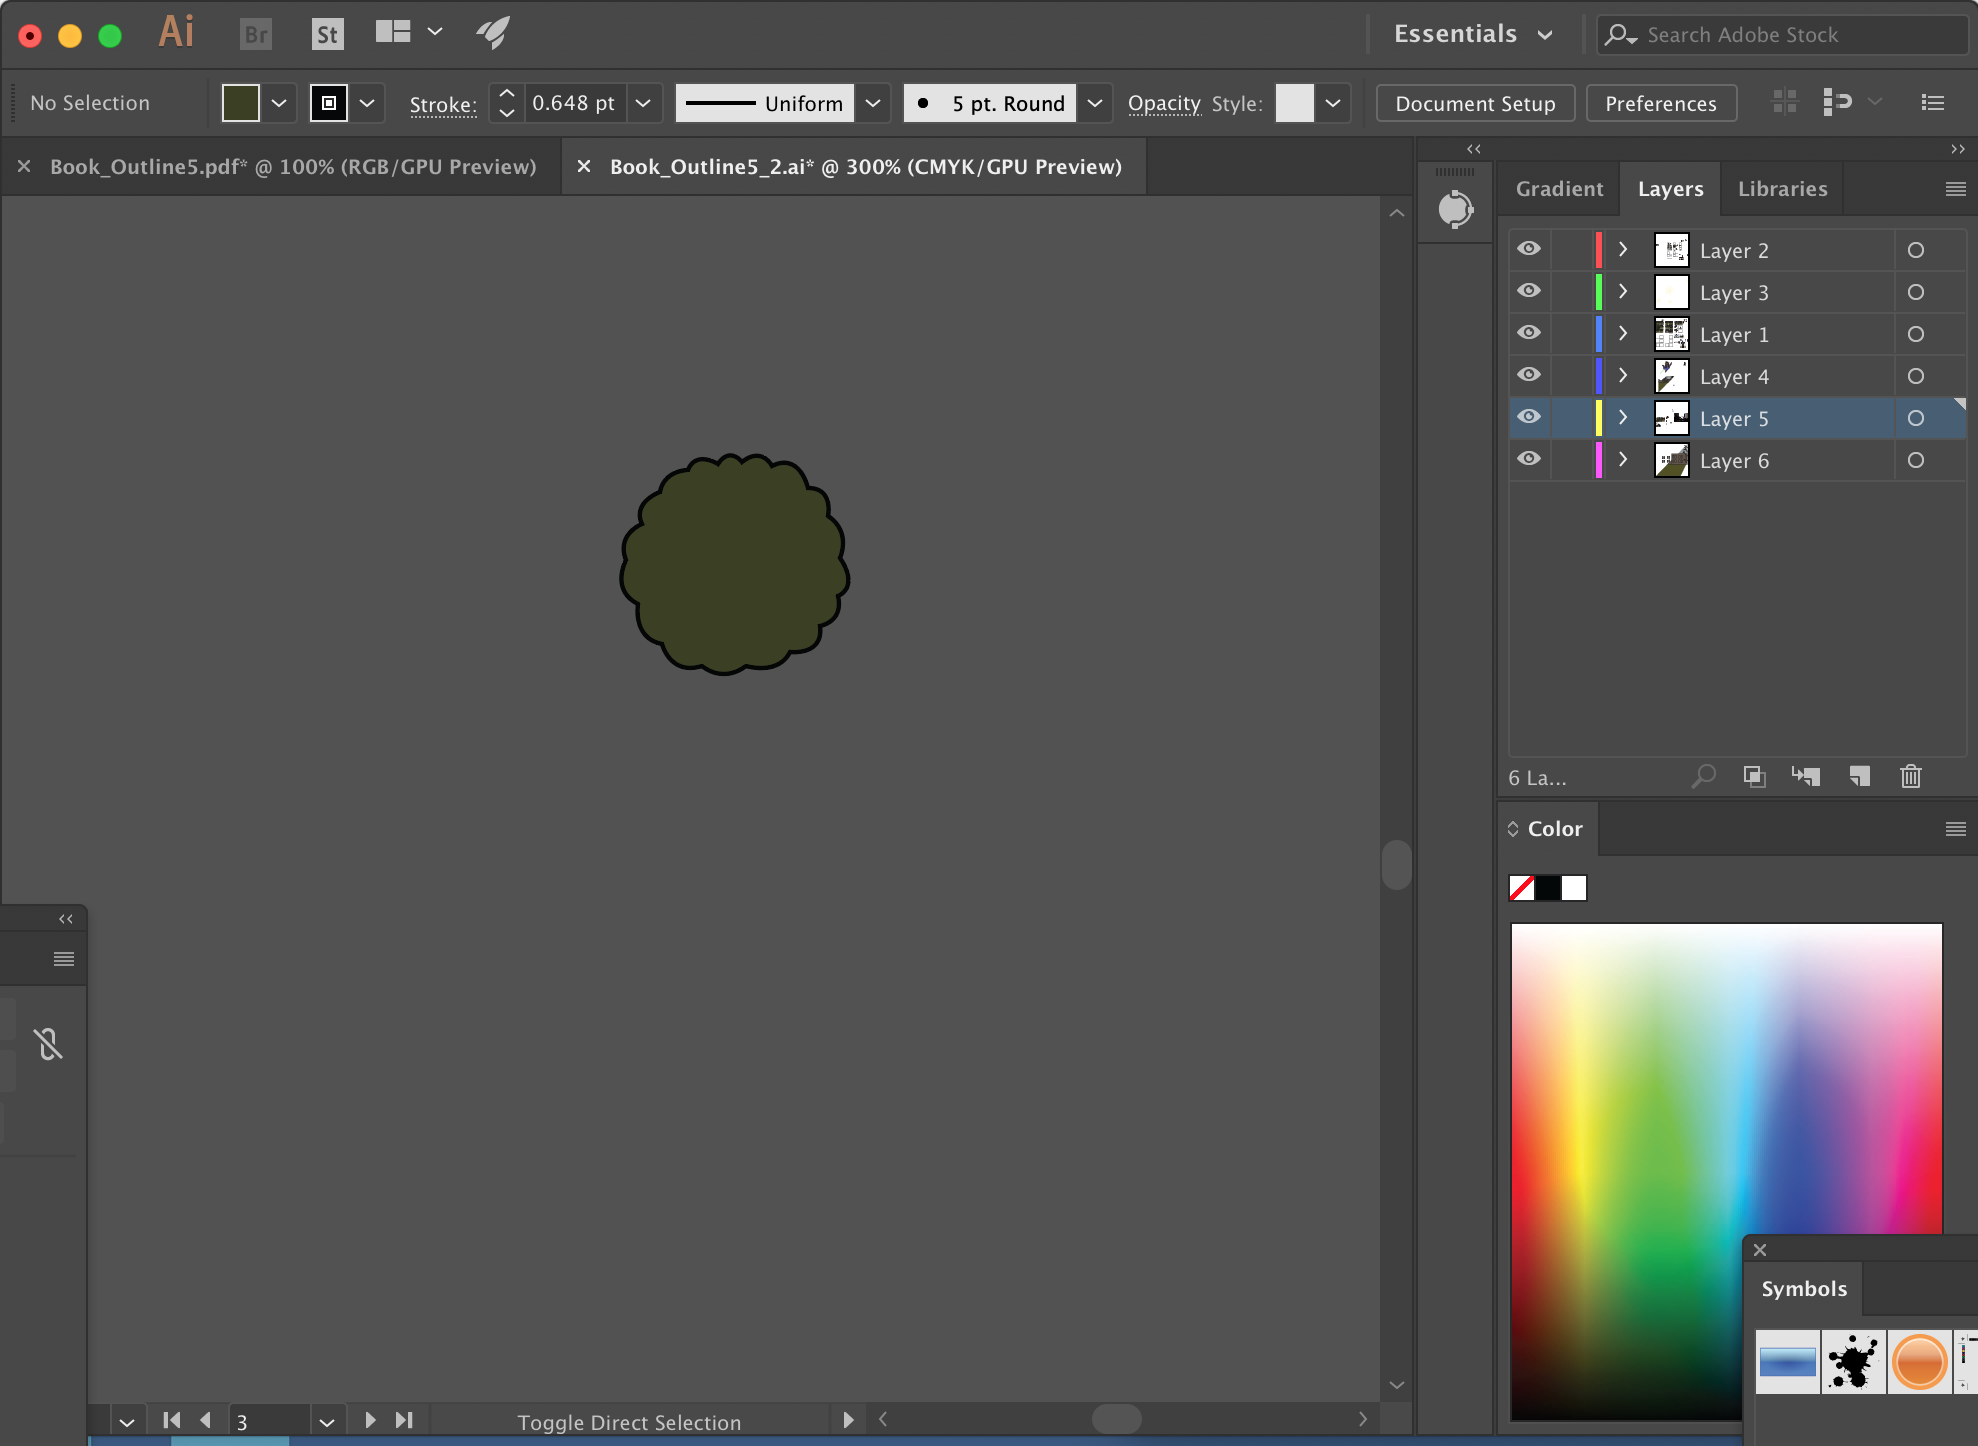Click the circular panel icon in the dock
This screenshot has height=1446, width=1978.
tap(1455, 209)
